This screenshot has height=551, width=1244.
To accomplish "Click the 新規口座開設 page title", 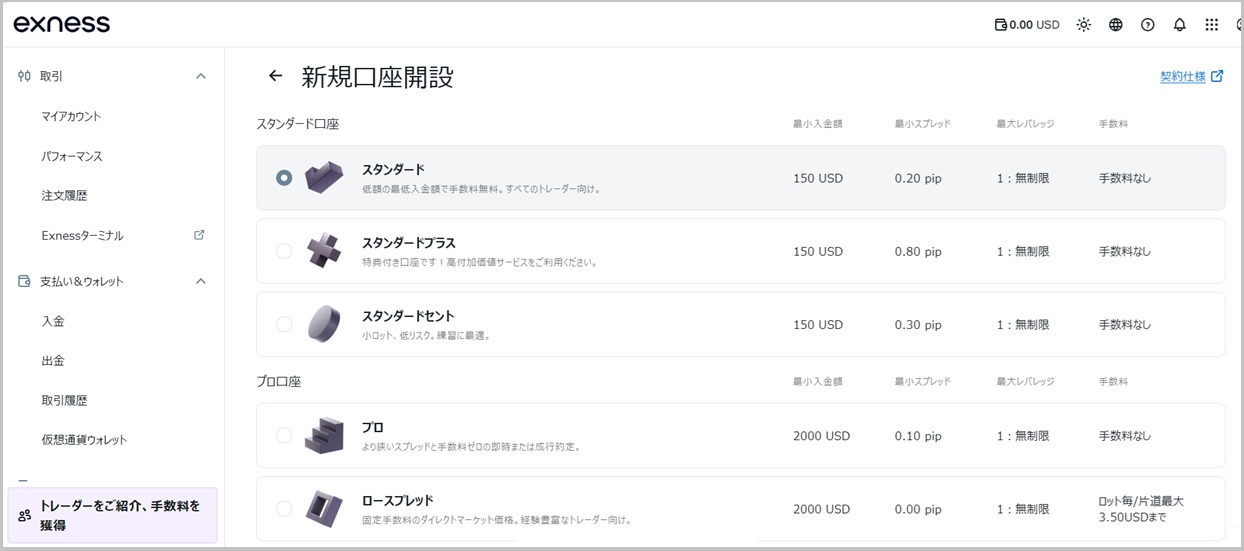I will 377,76.
